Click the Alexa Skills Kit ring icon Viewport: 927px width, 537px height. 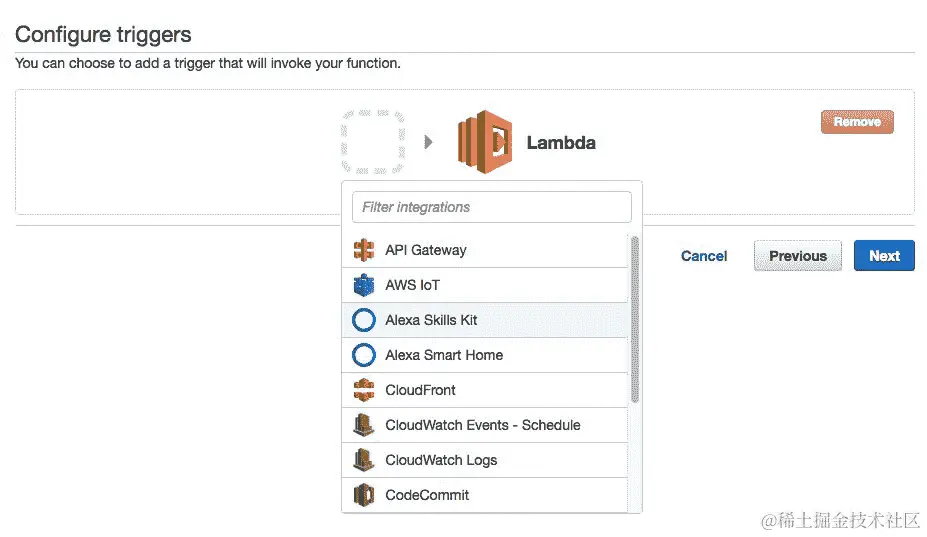364,320
